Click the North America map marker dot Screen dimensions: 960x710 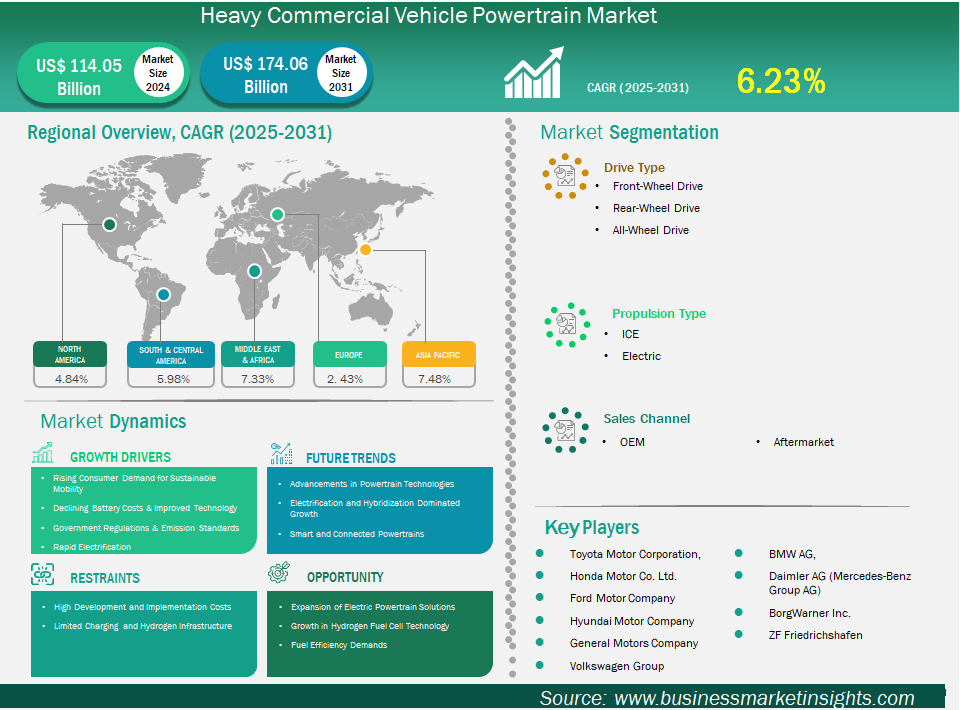tap(110, 225)
